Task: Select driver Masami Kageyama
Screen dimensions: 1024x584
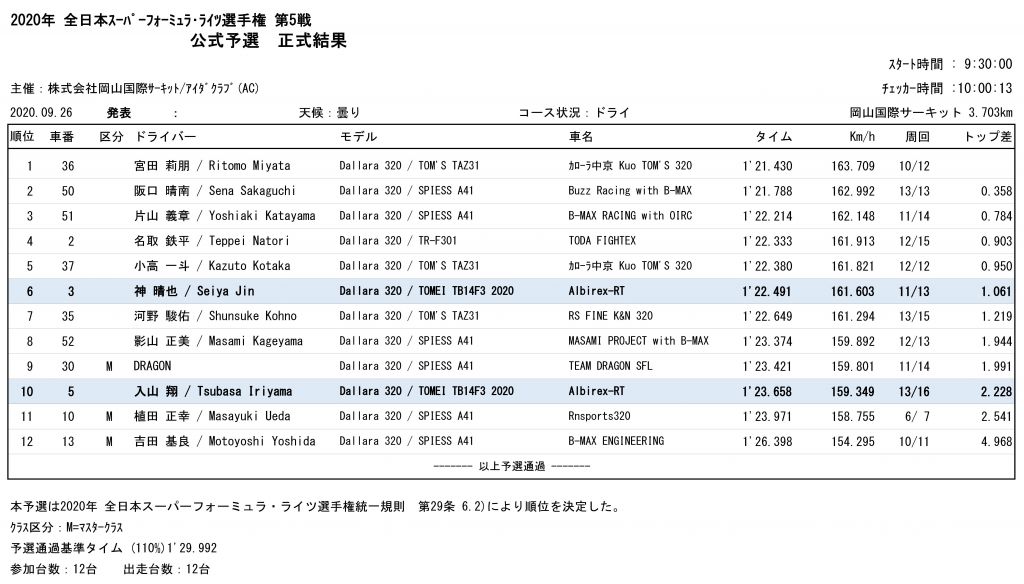Action: [x=218, y=341]
